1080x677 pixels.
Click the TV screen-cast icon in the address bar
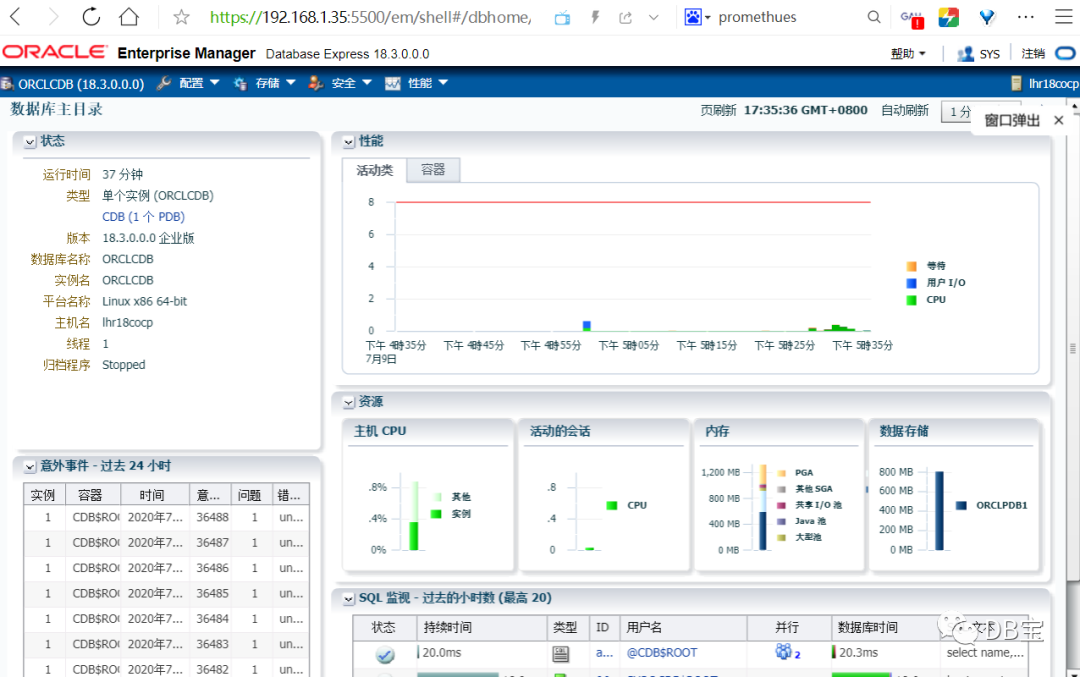pyautogui.click(x=562, y=18)
